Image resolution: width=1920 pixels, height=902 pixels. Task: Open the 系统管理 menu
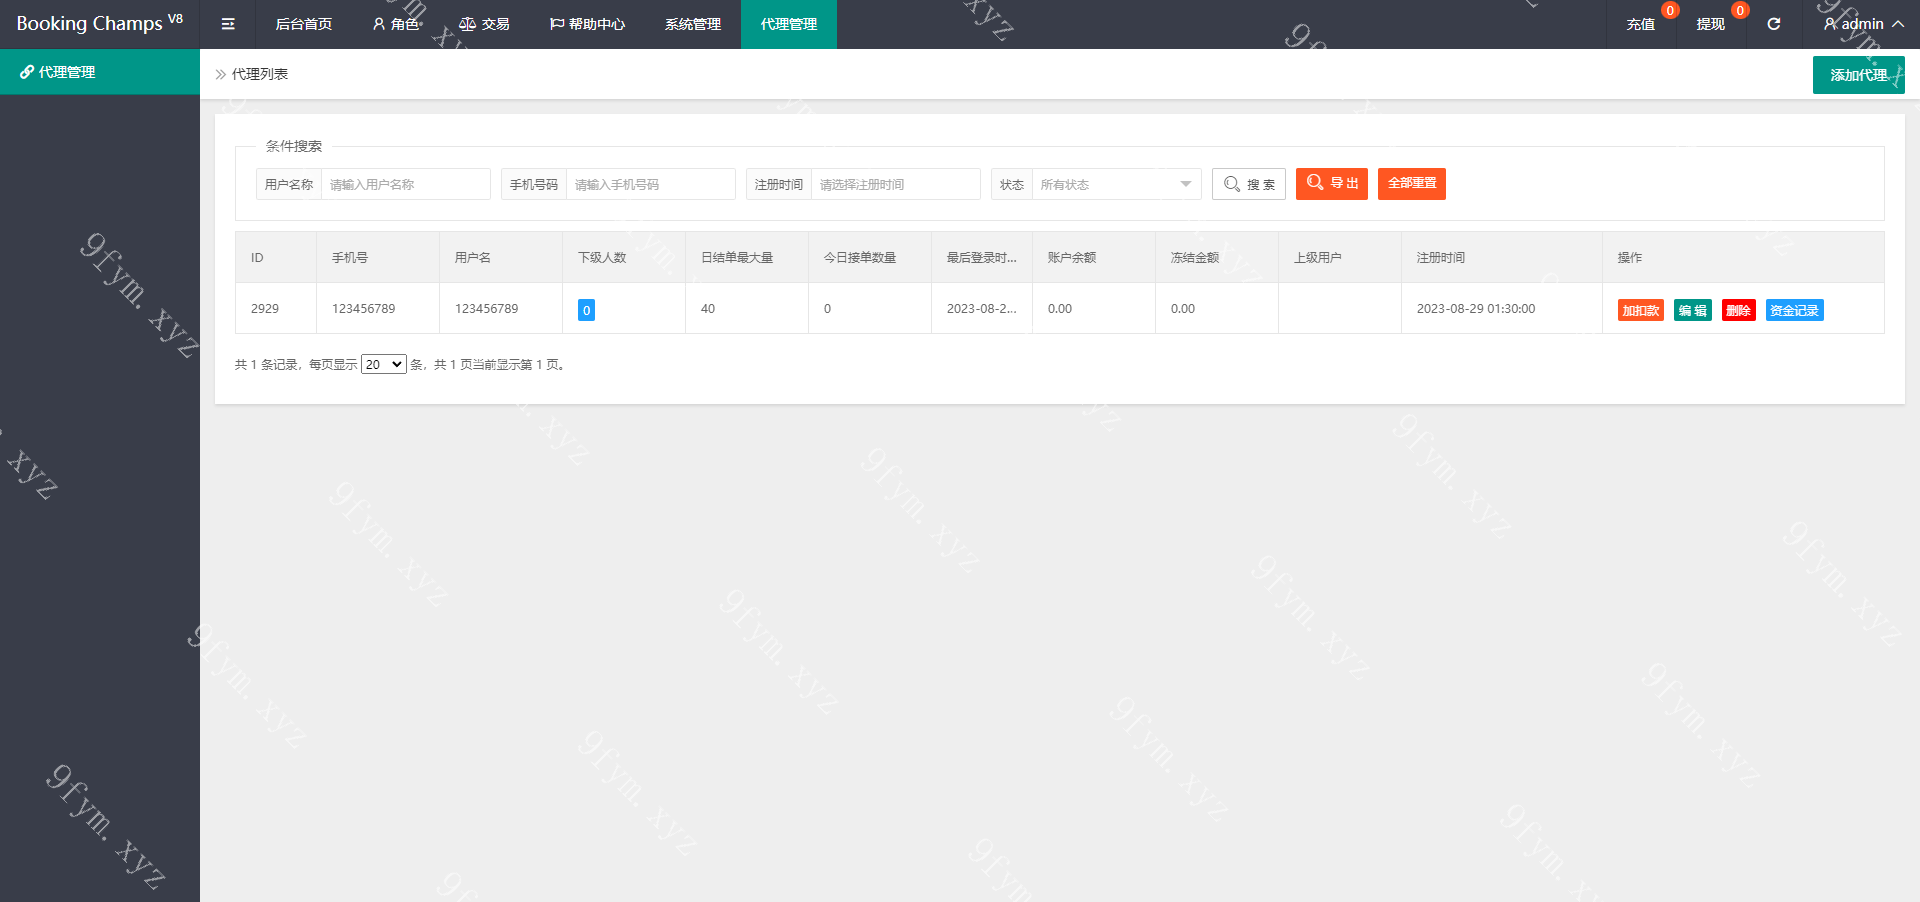693,24
